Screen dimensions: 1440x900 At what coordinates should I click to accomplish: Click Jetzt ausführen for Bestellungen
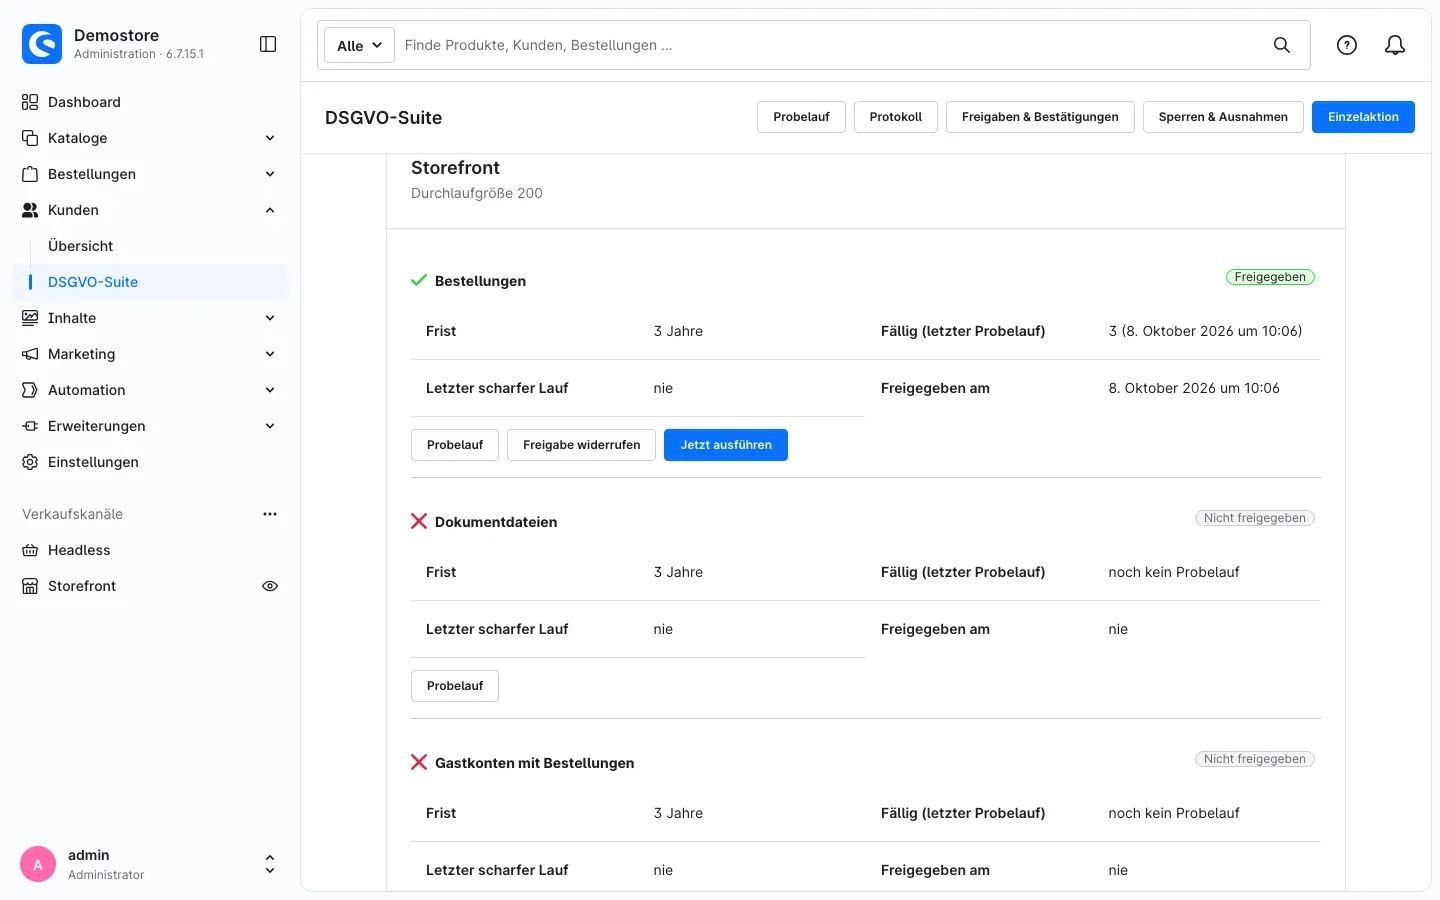point(726,445)
